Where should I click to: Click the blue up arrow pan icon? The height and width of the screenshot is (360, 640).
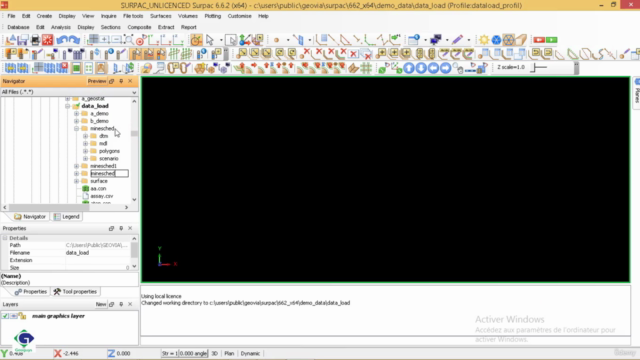(x=409, y=68)
